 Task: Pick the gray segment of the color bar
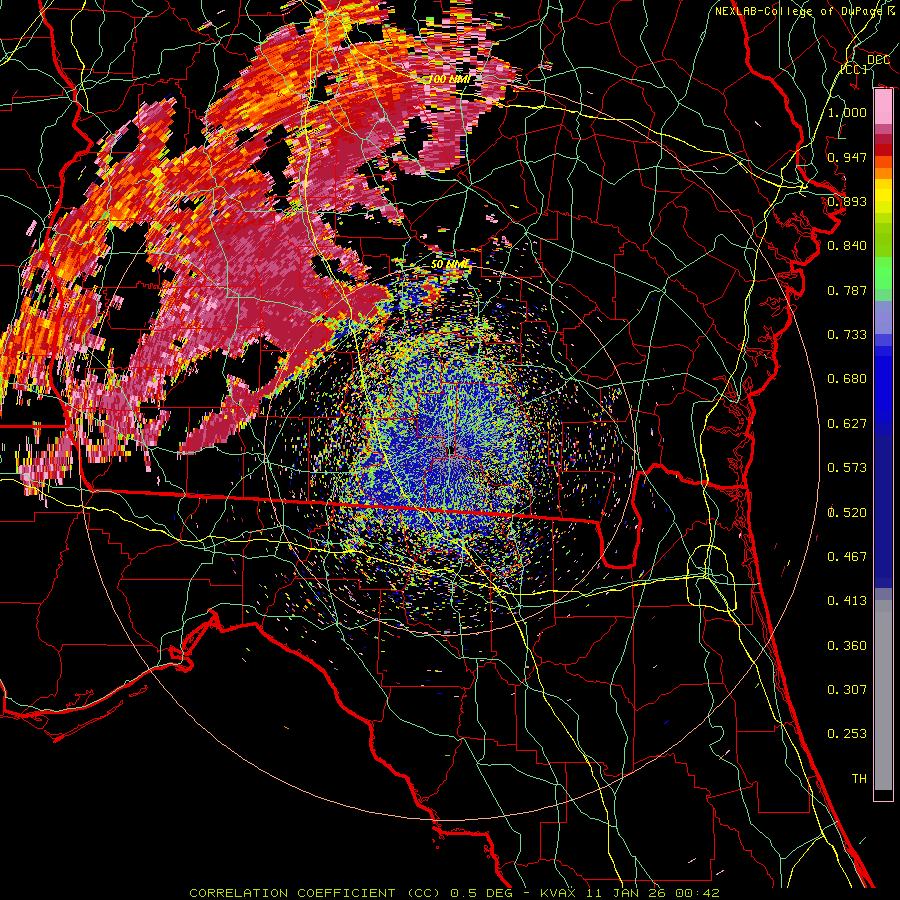(x=883, y=695)
